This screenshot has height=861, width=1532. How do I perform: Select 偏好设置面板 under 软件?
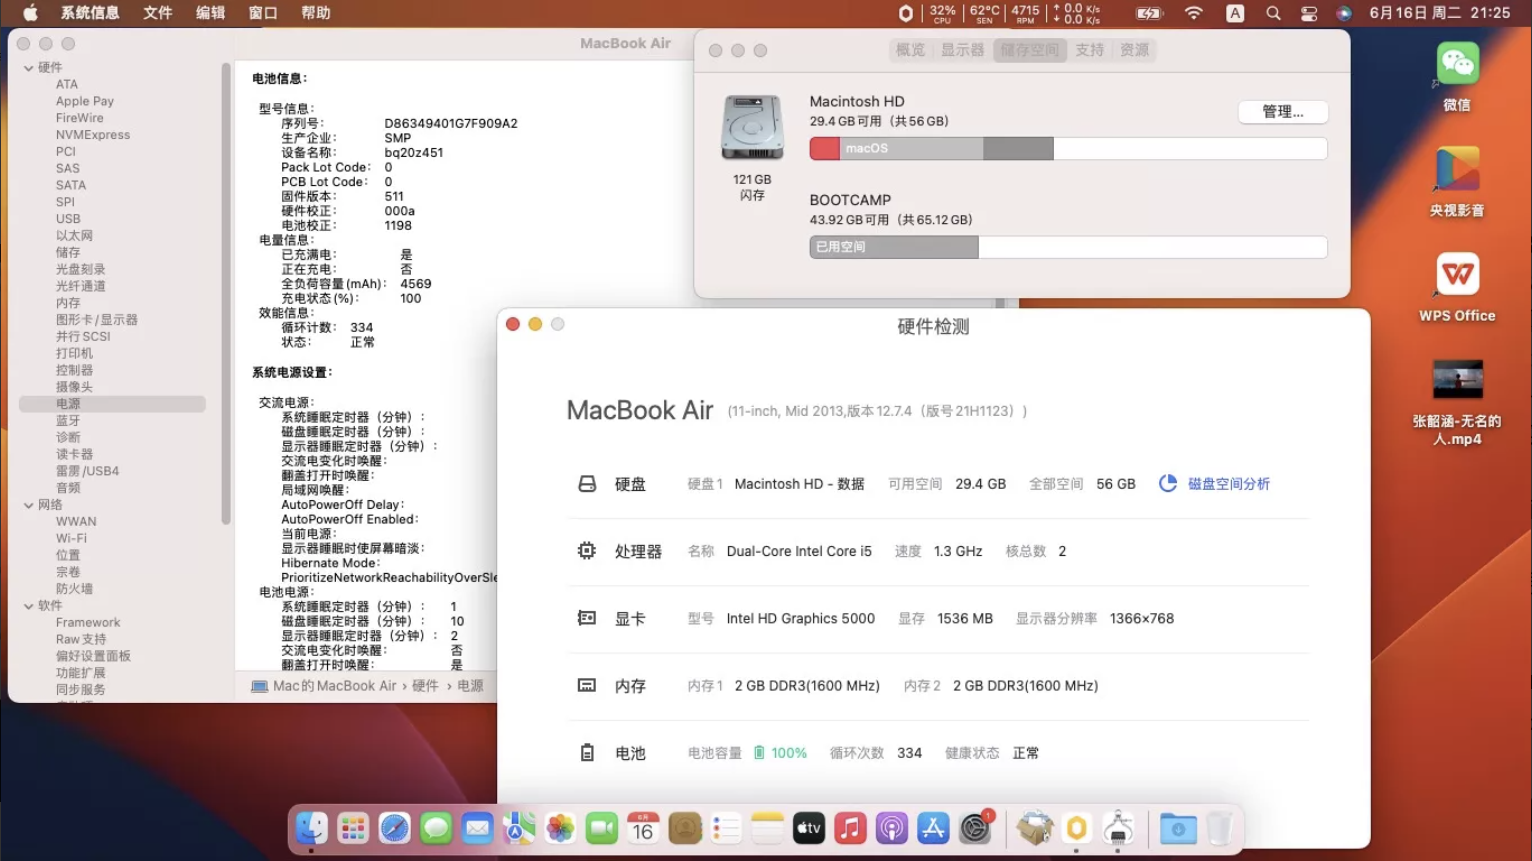coord(93,656)
